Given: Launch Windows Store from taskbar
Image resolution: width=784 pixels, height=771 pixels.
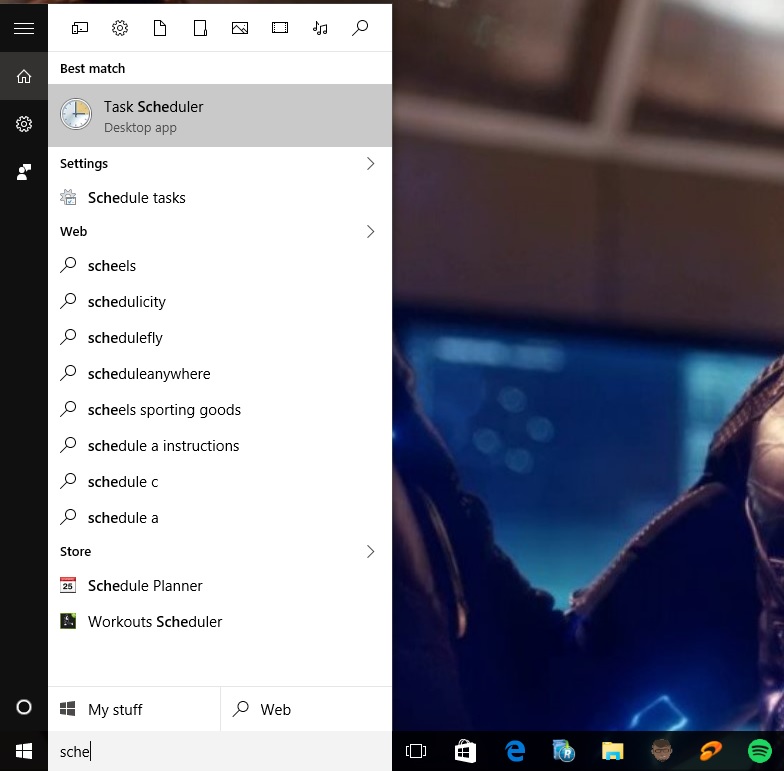Looking at the screenshot, I should (465, 751).
